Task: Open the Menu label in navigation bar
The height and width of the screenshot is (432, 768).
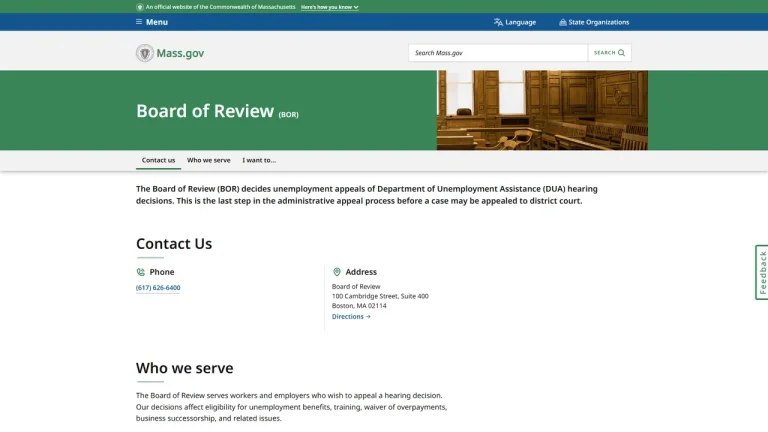Action: point(157,22)
